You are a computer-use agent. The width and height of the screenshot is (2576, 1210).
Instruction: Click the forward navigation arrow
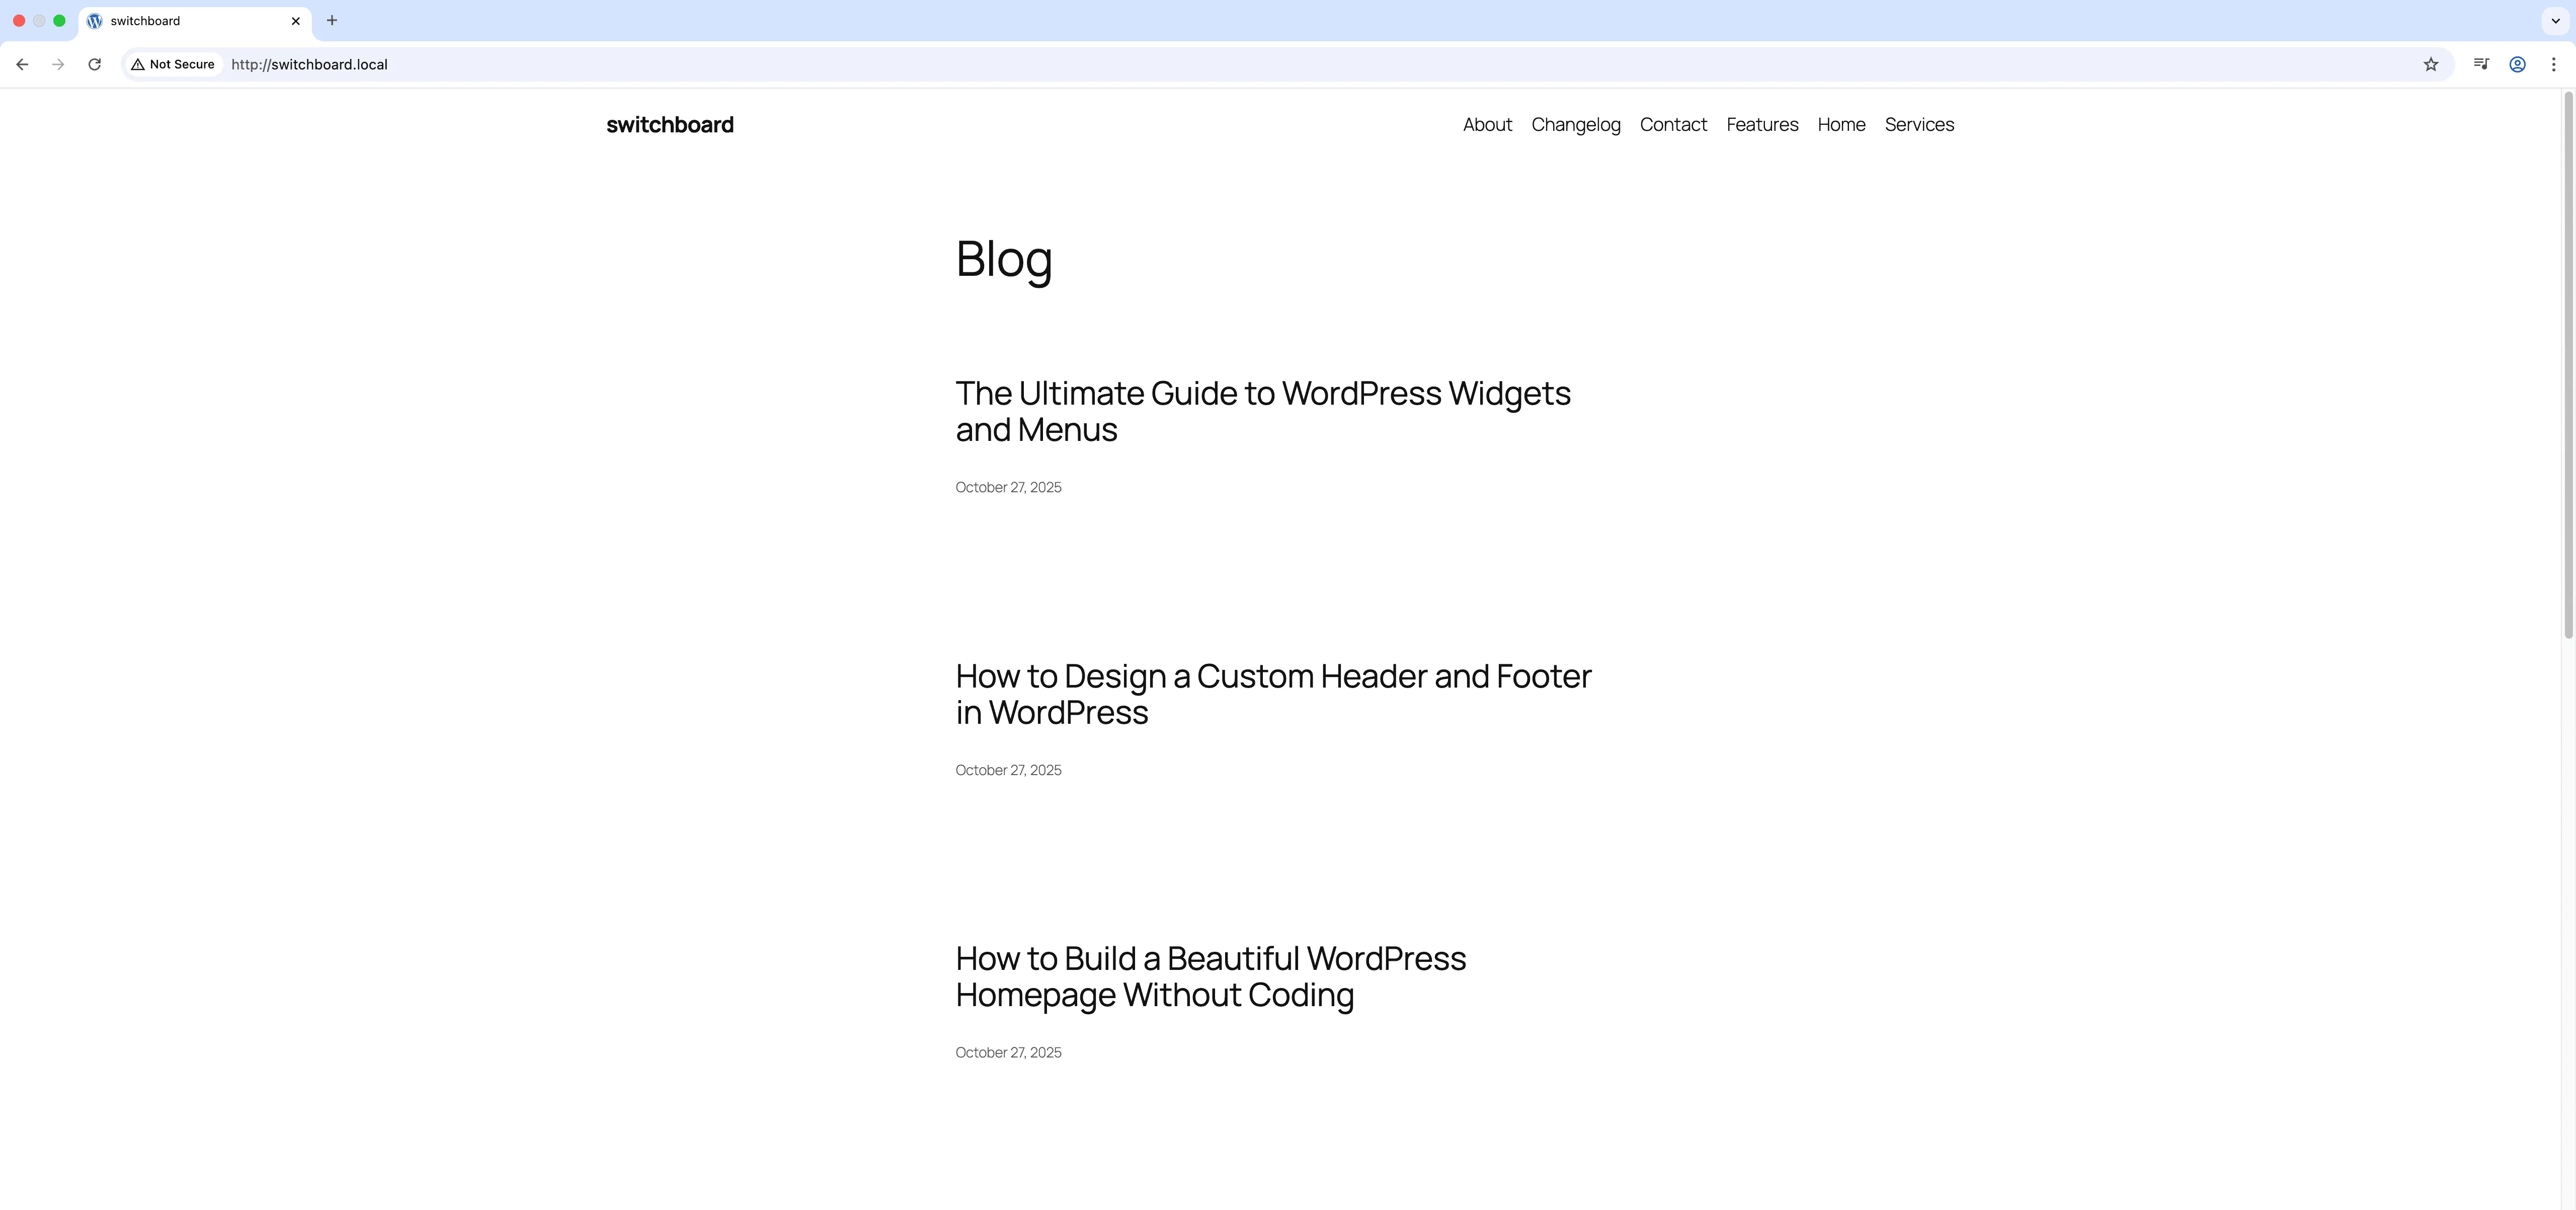[58, 64]
